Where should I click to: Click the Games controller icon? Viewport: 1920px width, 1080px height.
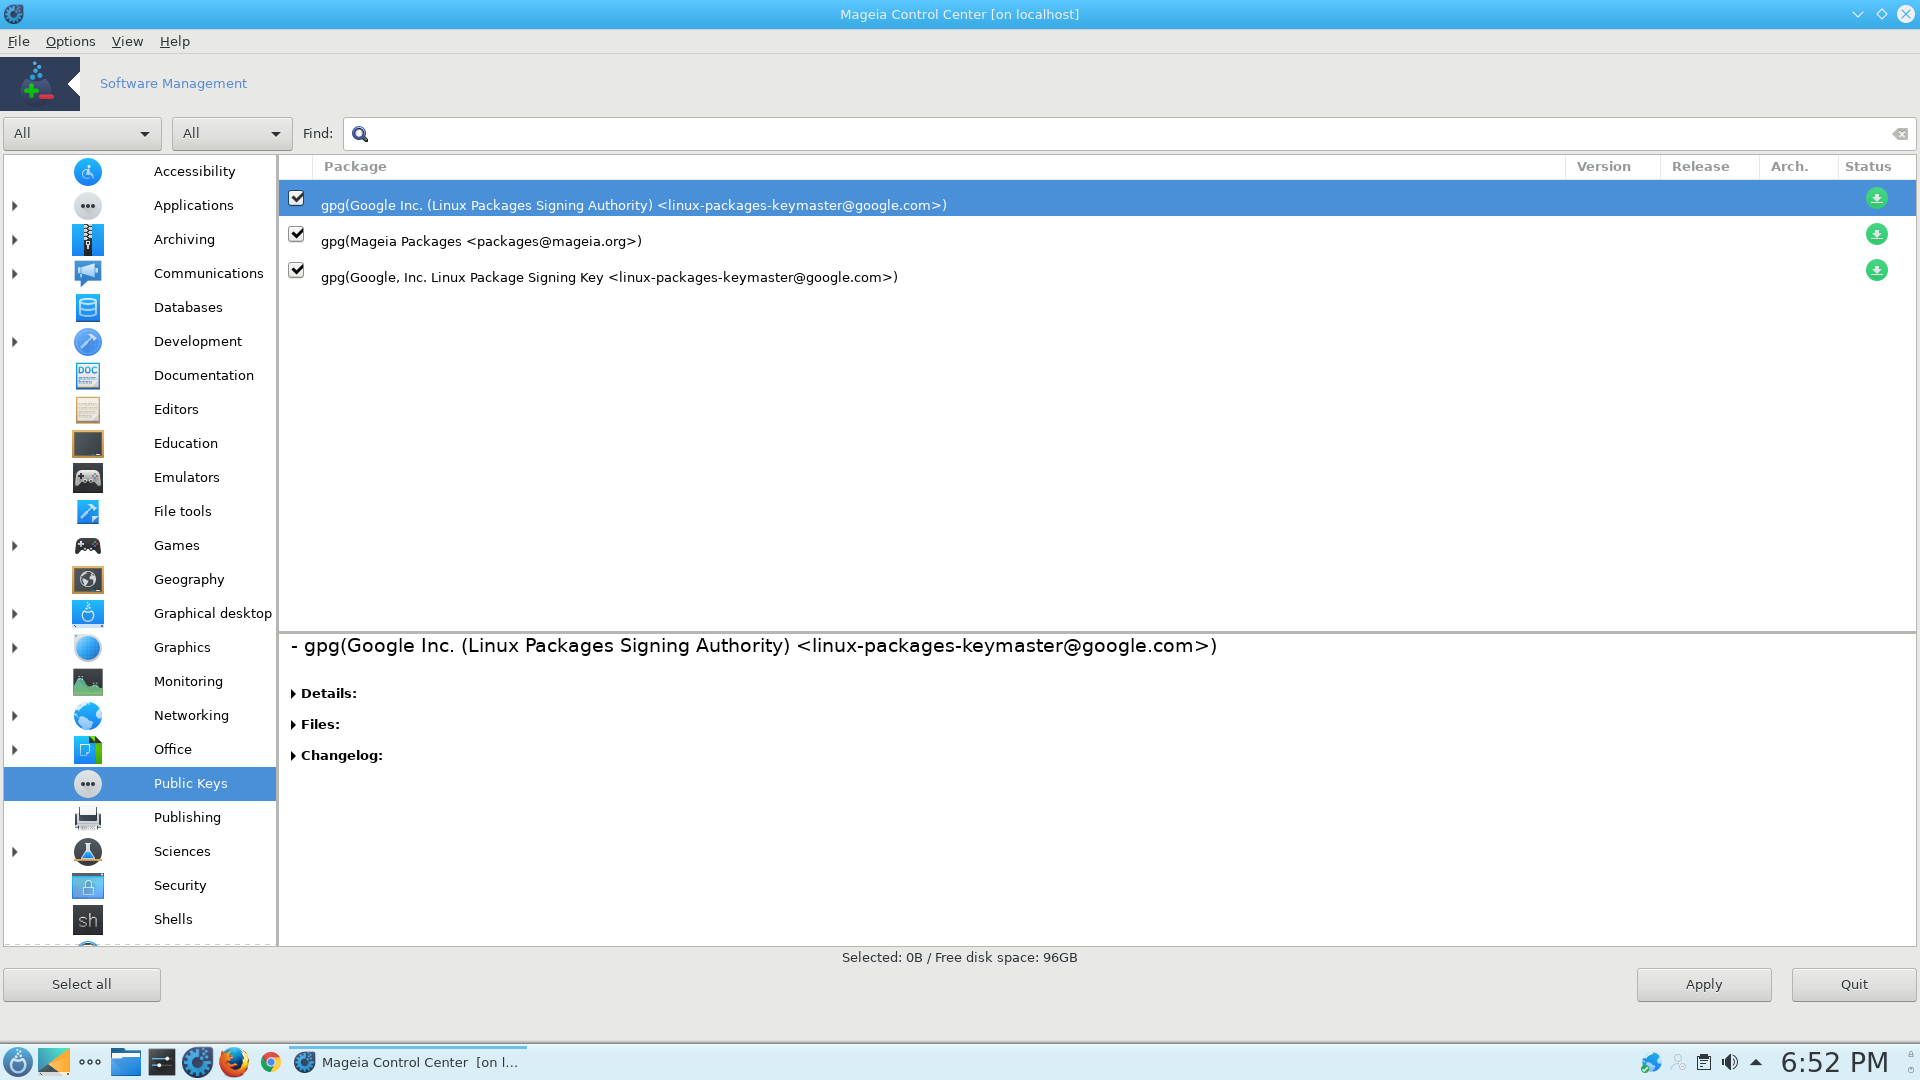[x=88, y=546]
